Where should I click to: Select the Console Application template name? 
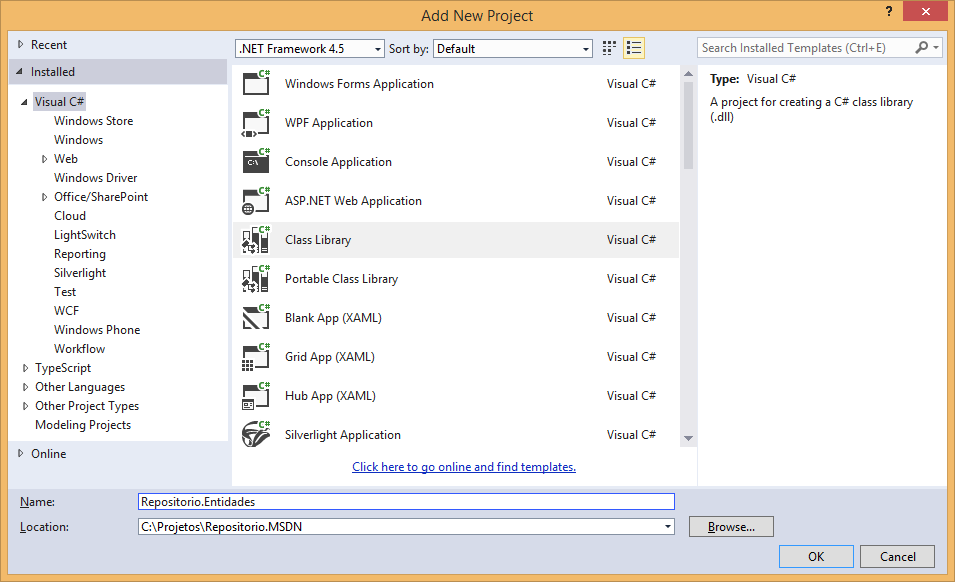[x=339, y=162]
